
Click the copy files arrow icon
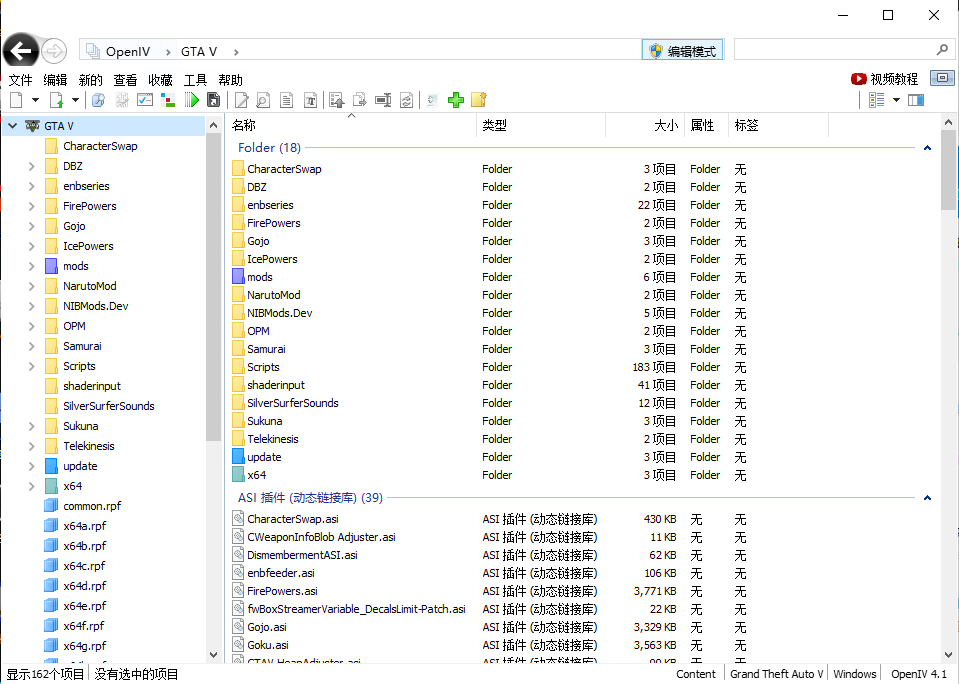coord(360,100)
